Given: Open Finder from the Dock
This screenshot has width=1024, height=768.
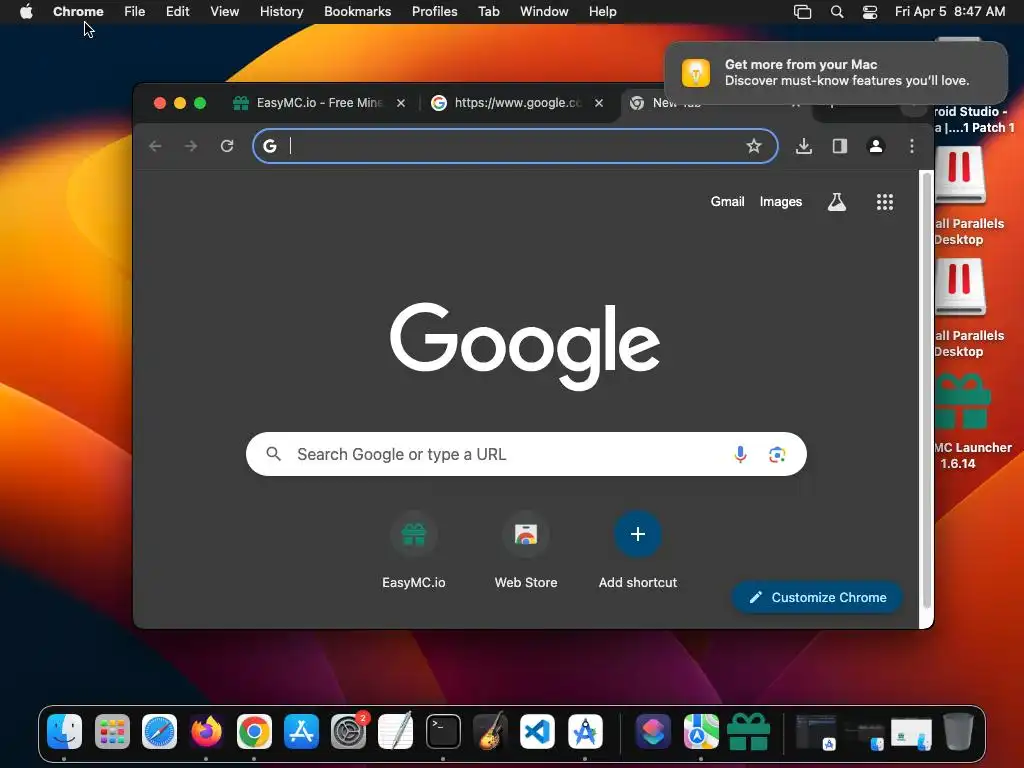Looking at the screenshot, I should (65, 731).
